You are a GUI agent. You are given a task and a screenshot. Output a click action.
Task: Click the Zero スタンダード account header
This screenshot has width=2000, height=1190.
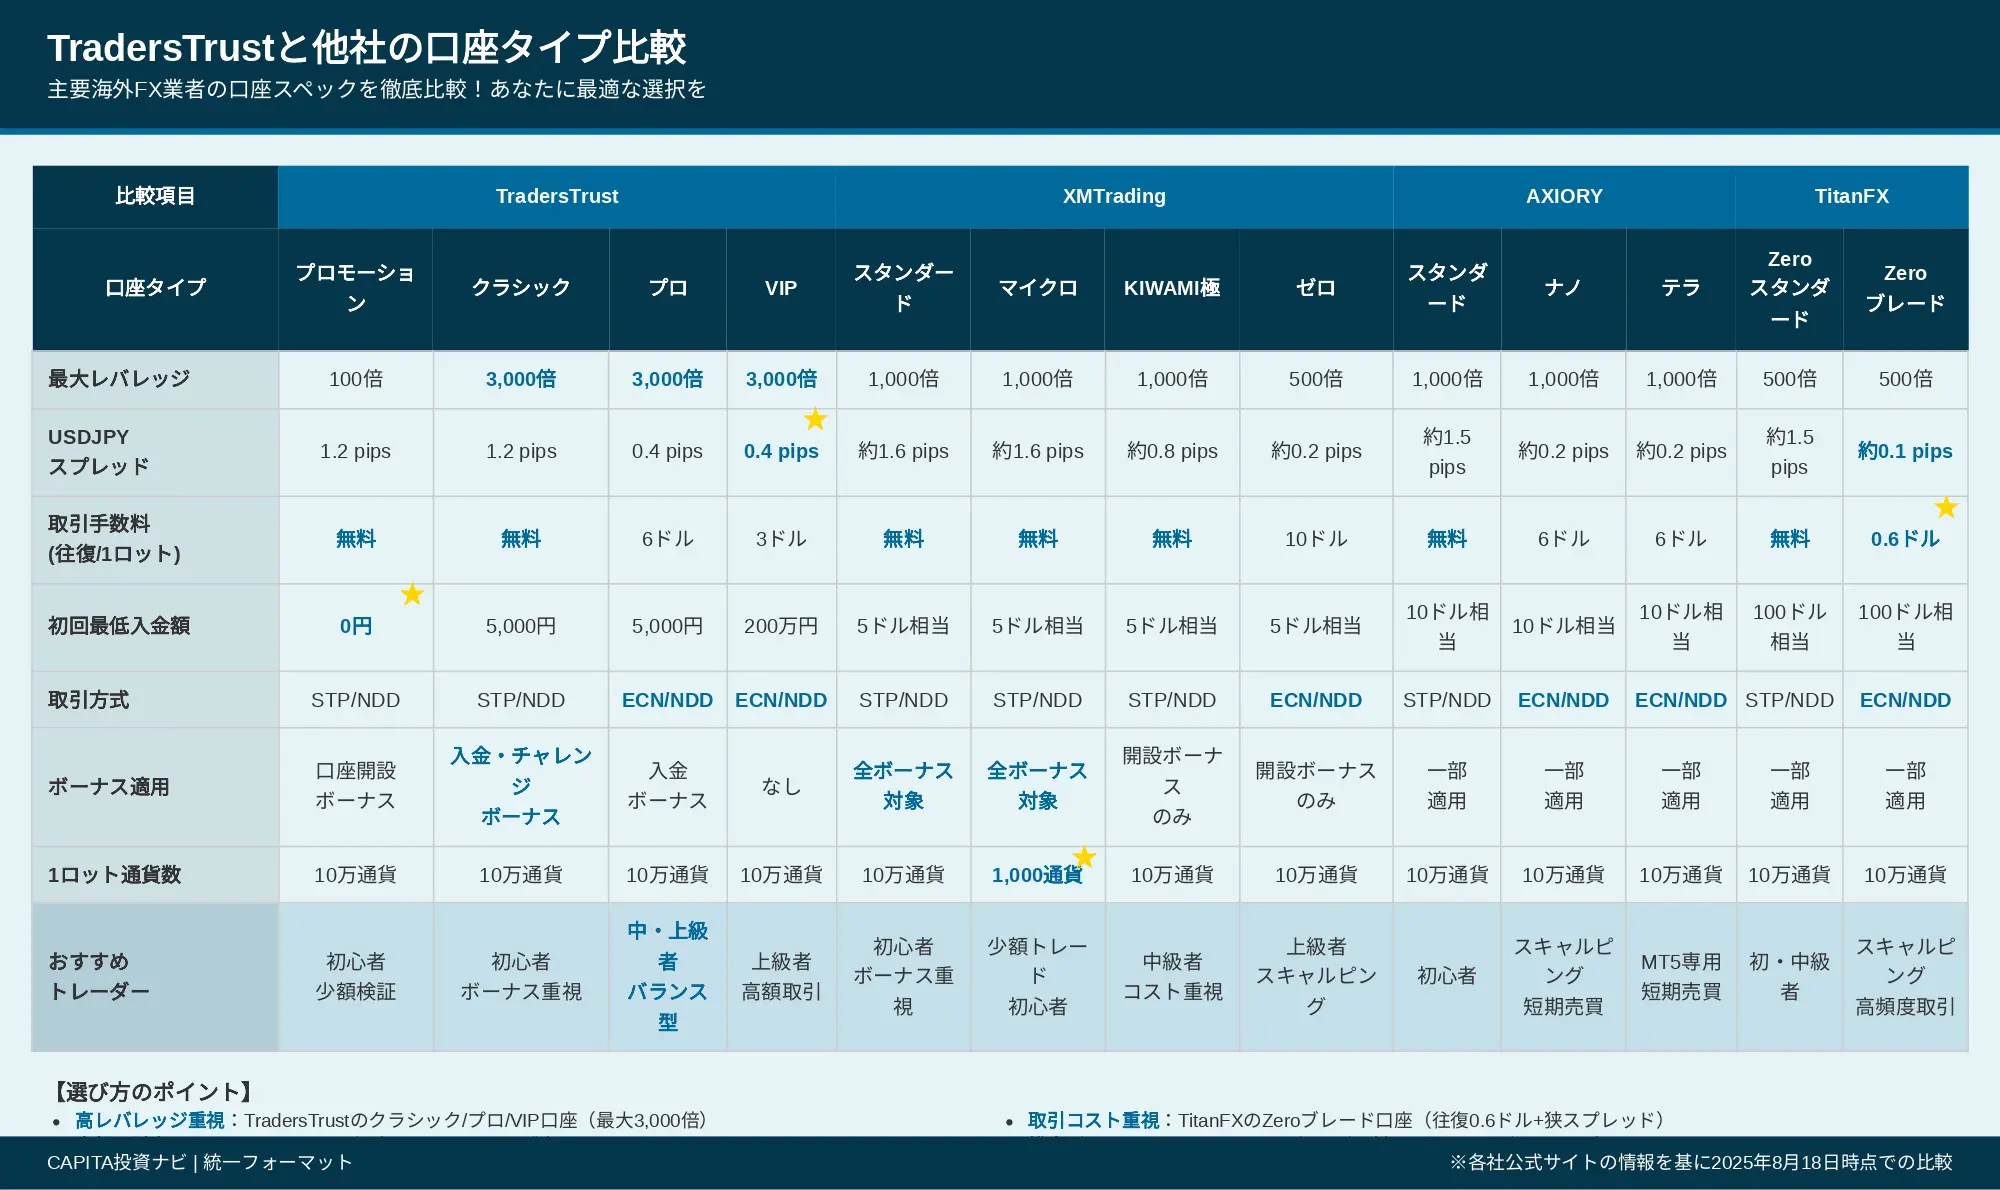click(x=1789, y=288)
